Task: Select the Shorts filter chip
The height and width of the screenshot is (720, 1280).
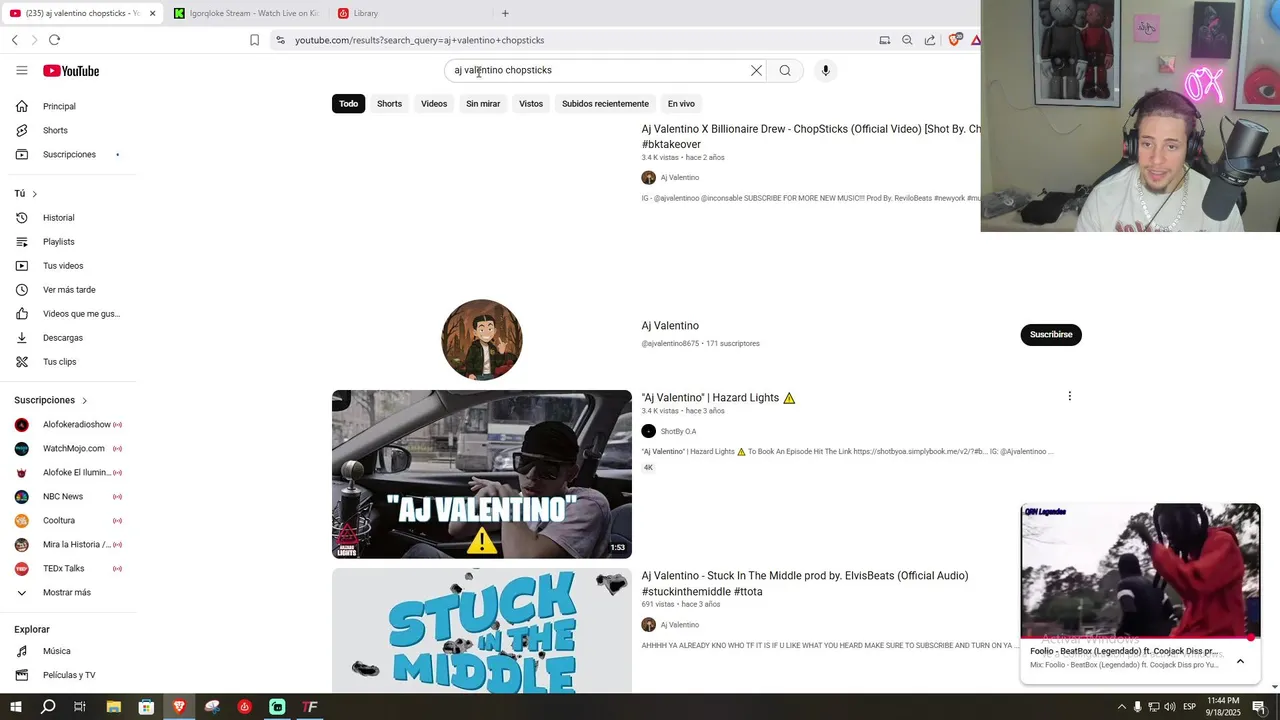Action: click(x=389, y=104)
